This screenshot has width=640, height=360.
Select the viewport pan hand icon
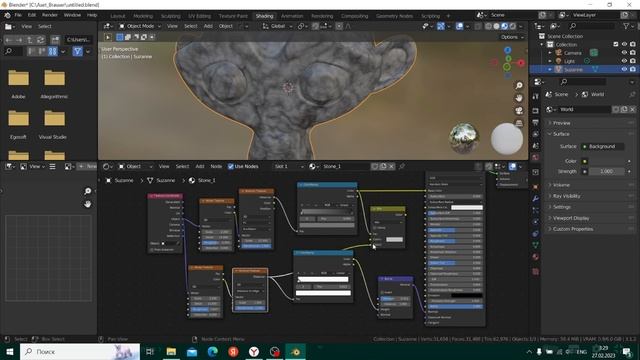(x=519, y=98)
